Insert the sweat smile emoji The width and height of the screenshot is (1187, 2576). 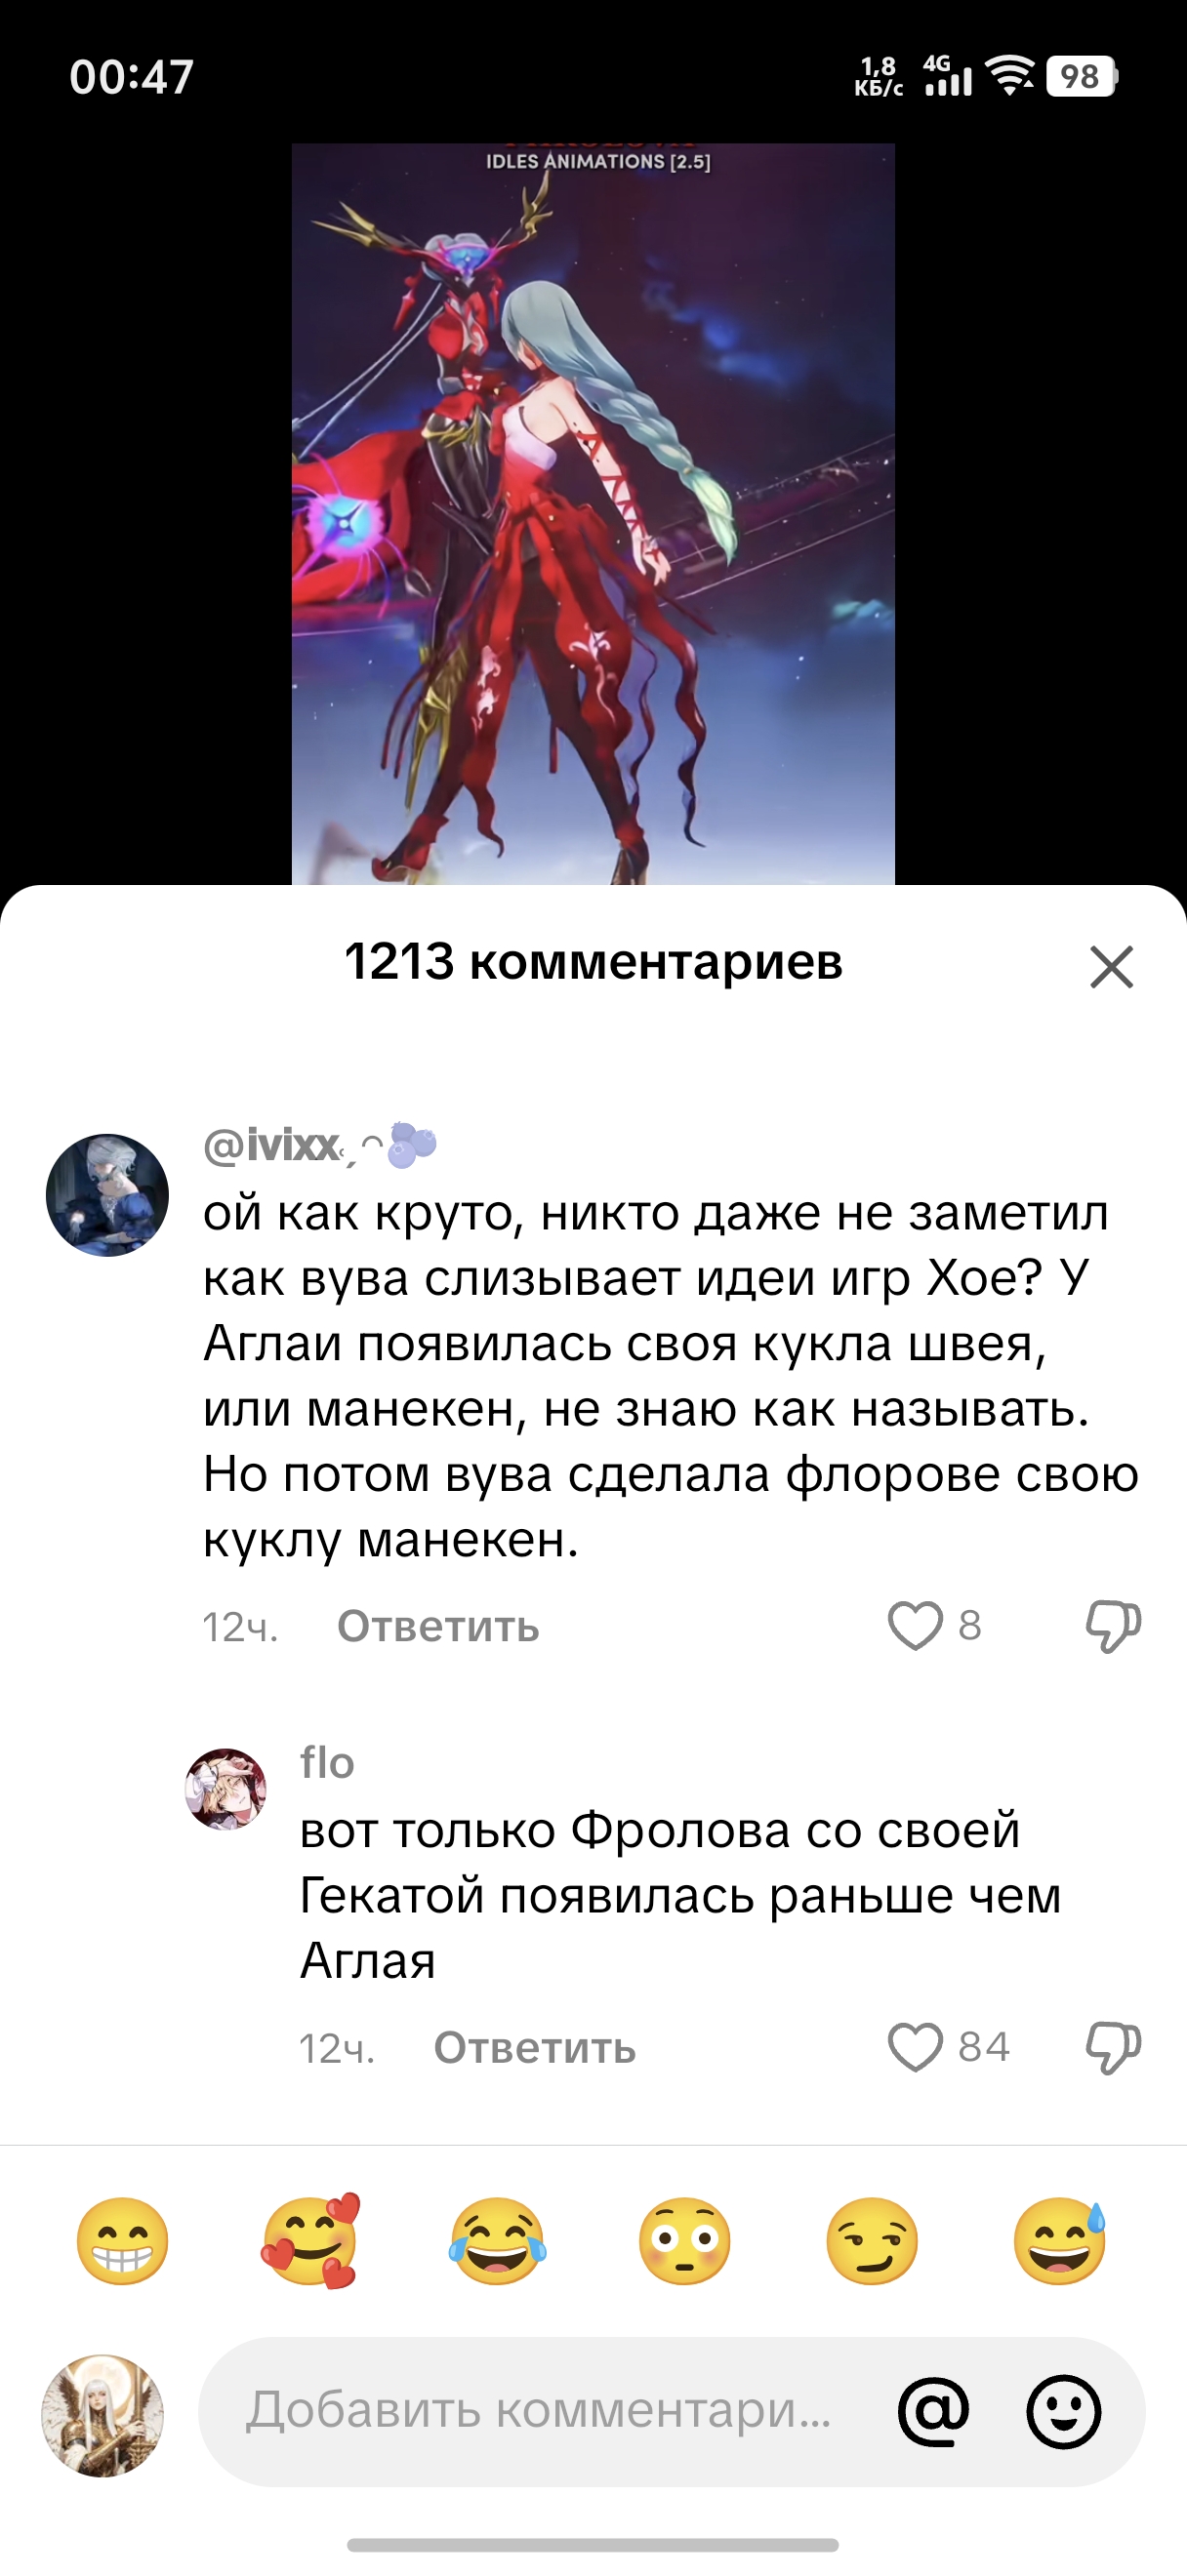click(1060, 2241)
